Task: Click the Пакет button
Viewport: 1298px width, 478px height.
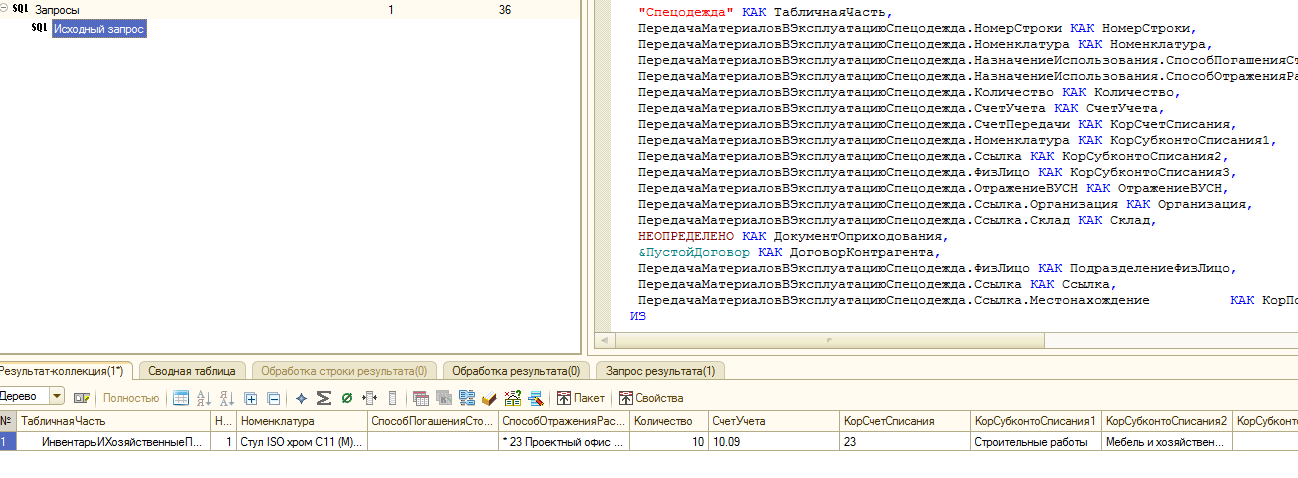Action: 581,398
